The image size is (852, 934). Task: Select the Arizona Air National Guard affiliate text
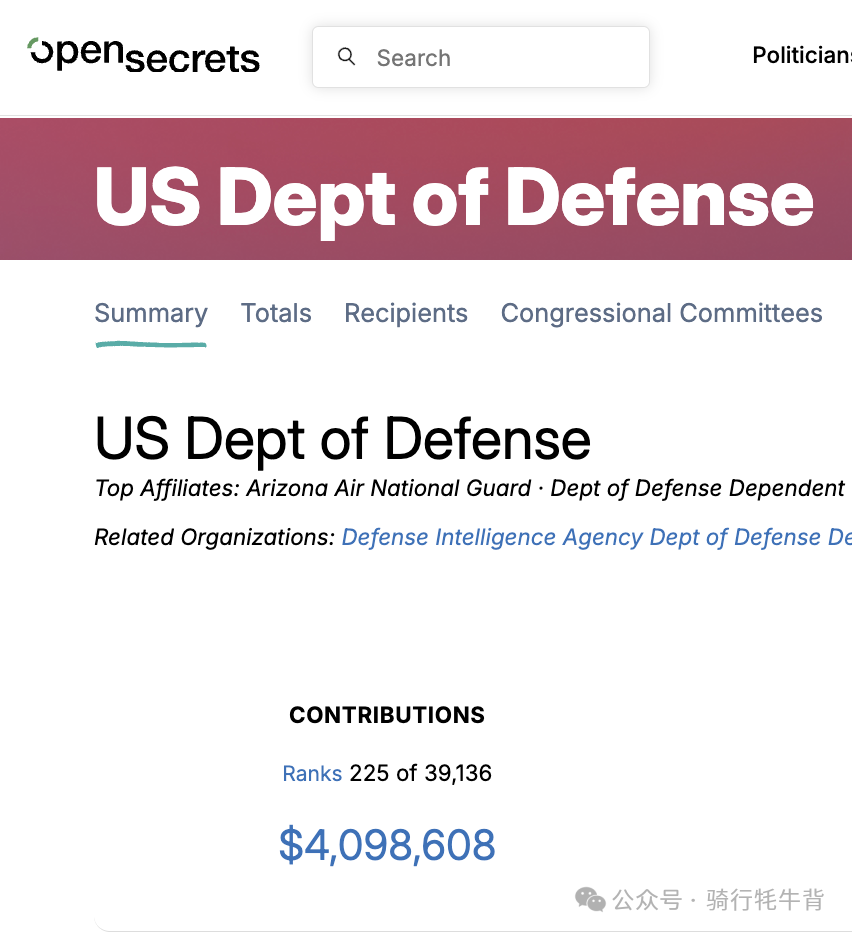coord(388,488)
